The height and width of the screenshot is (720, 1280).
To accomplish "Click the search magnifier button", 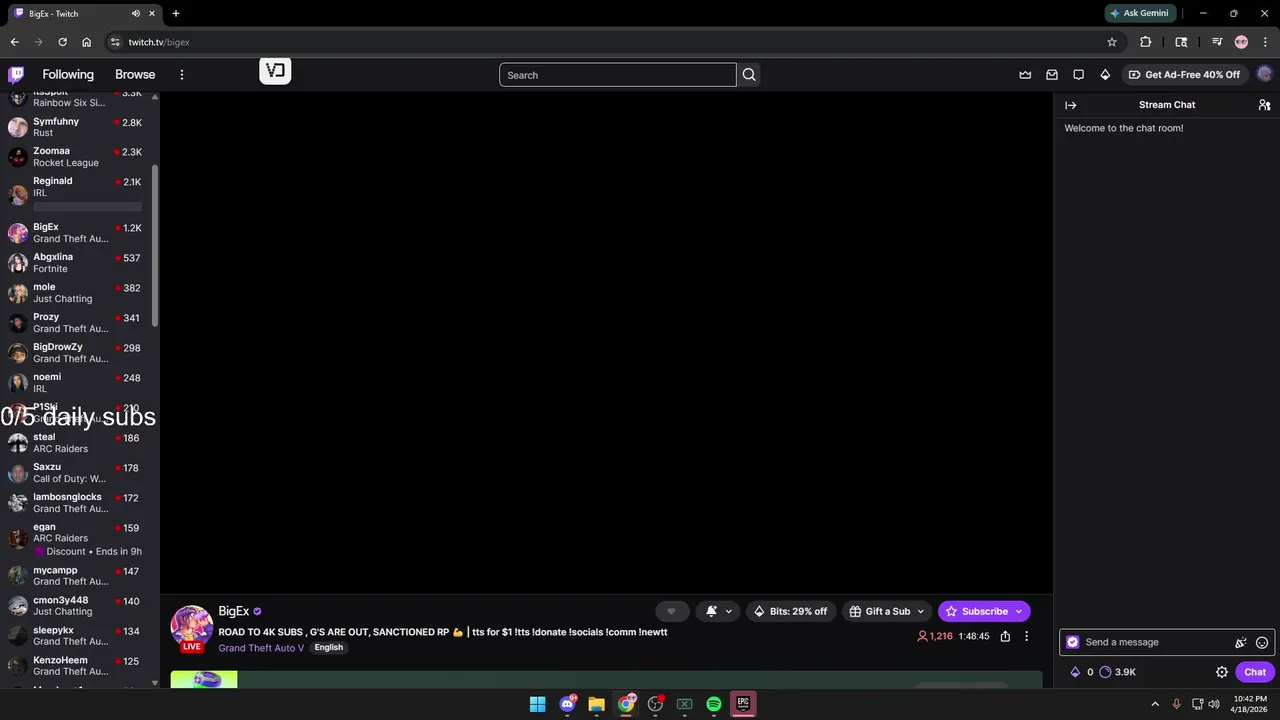I will pyautogui.click(x=749, y=75).
